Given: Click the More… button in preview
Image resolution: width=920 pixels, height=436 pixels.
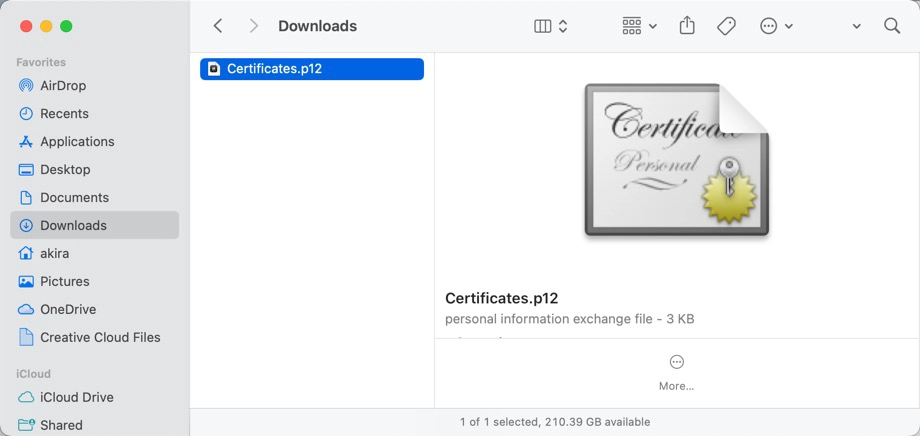Looking at the screenshot, I should click(x=677, y=372).
